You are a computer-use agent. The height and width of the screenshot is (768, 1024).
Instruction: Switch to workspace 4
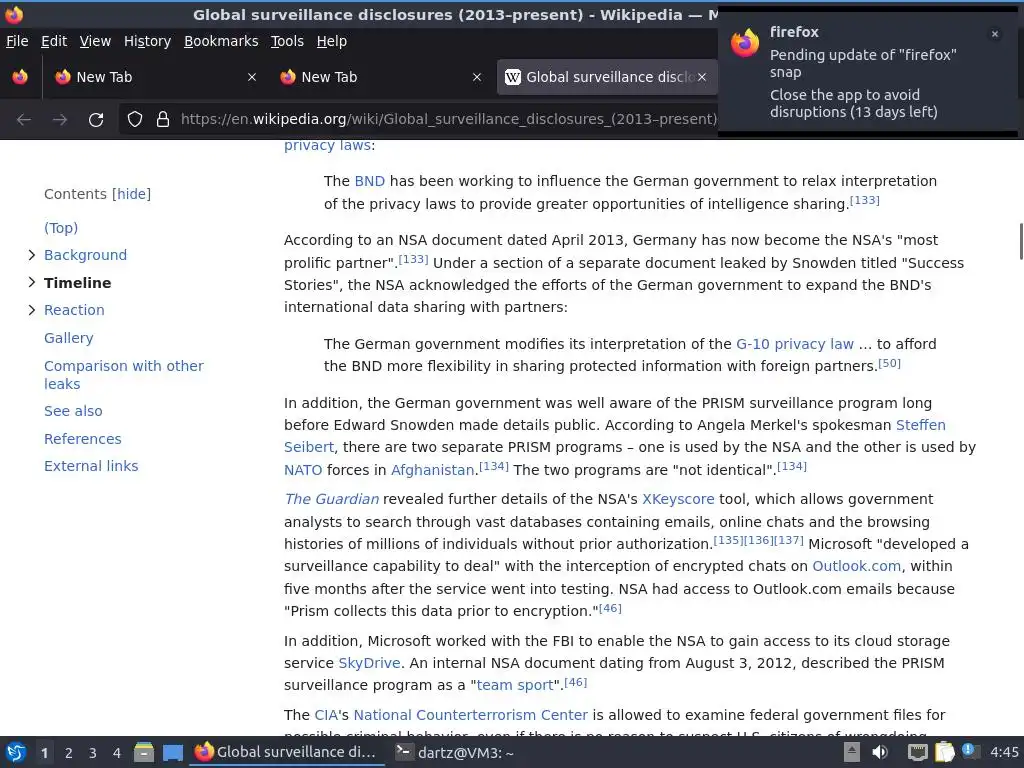click(116, 753)
